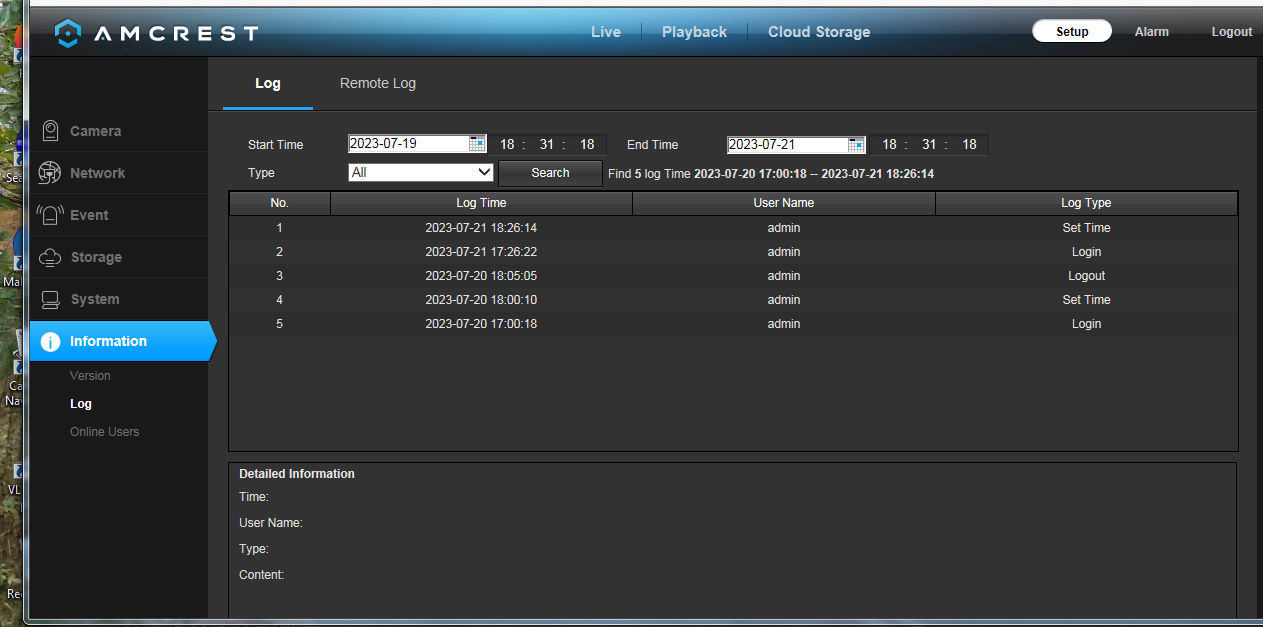
Task: Select log row 2023-07-20 17:00:18
Action: (x=733, y=324)
